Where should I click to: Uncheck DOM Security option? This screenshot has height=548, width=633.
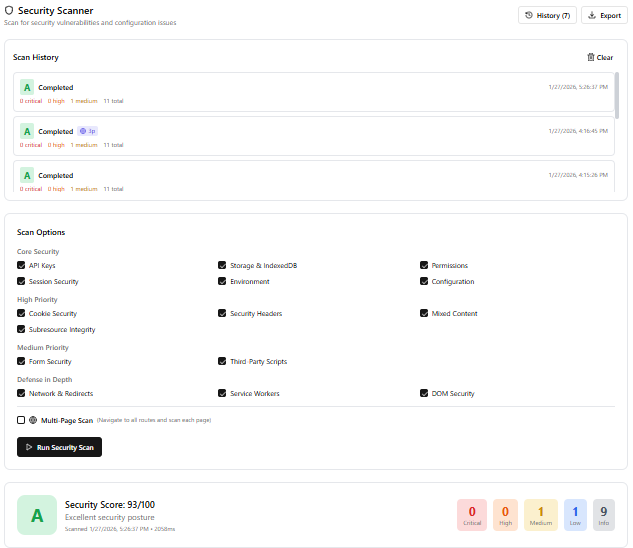[x=424, y=393]
